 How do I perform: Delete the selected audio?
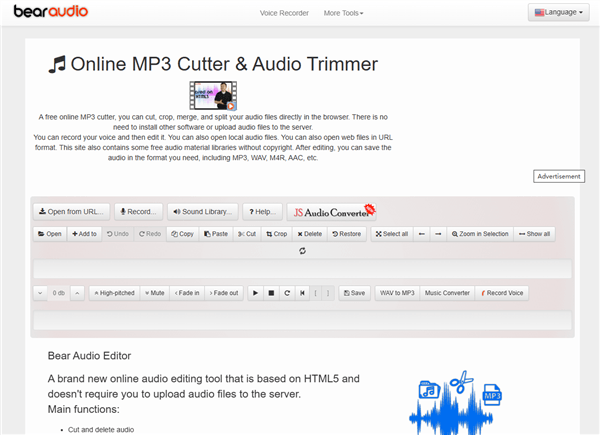(x=310, y=234)
